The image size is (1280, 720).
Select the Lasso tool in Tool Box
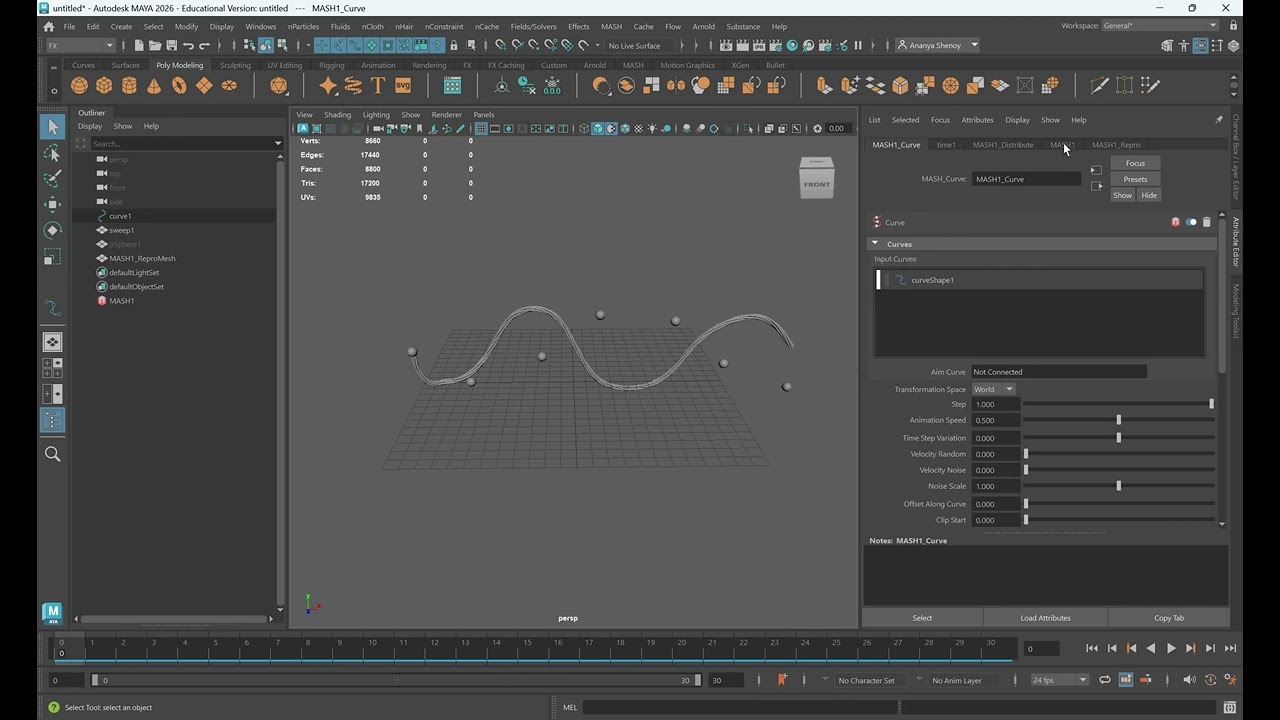[x=52, y=153]
